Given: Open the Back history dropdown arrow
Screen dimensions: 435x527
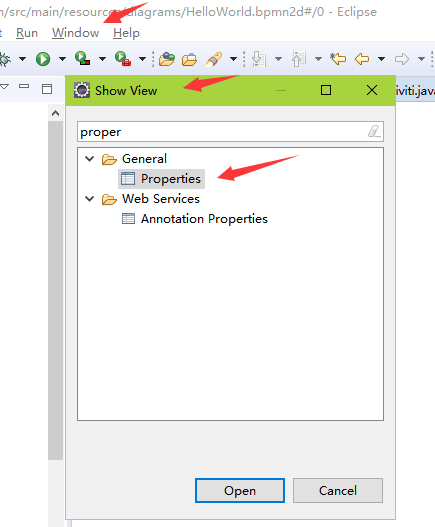Looking at the screenshot, I should coord(381,59).
